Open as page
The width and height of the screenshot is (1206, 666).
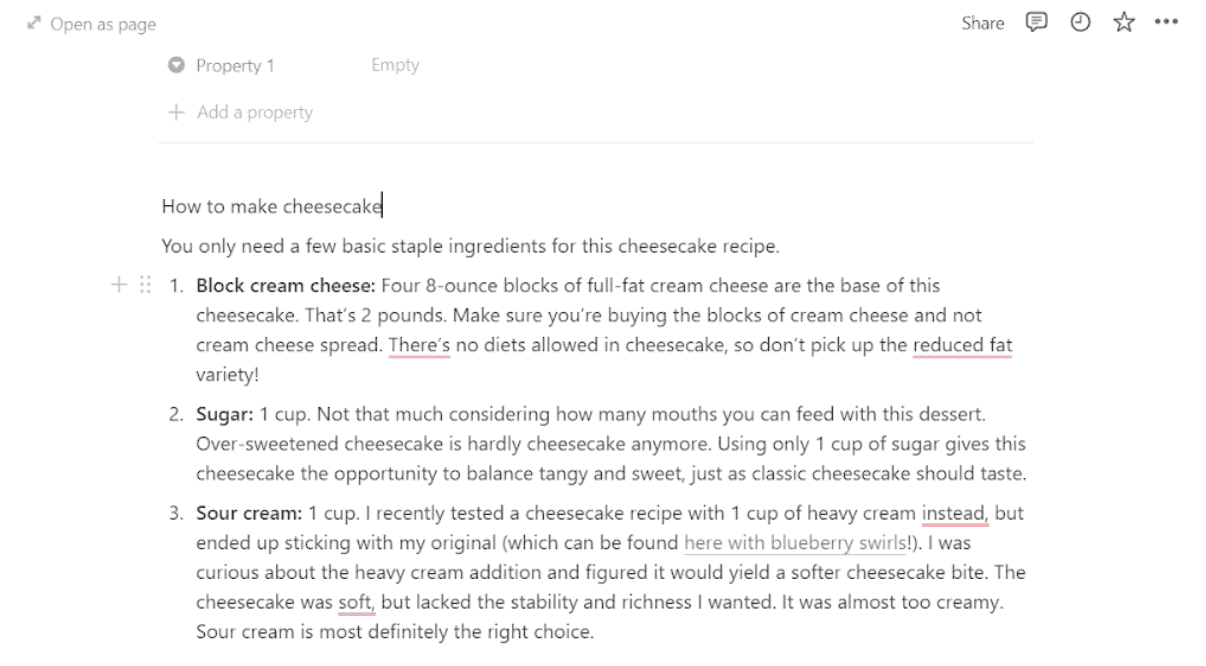pyautogui.click(x=103, y=23)
